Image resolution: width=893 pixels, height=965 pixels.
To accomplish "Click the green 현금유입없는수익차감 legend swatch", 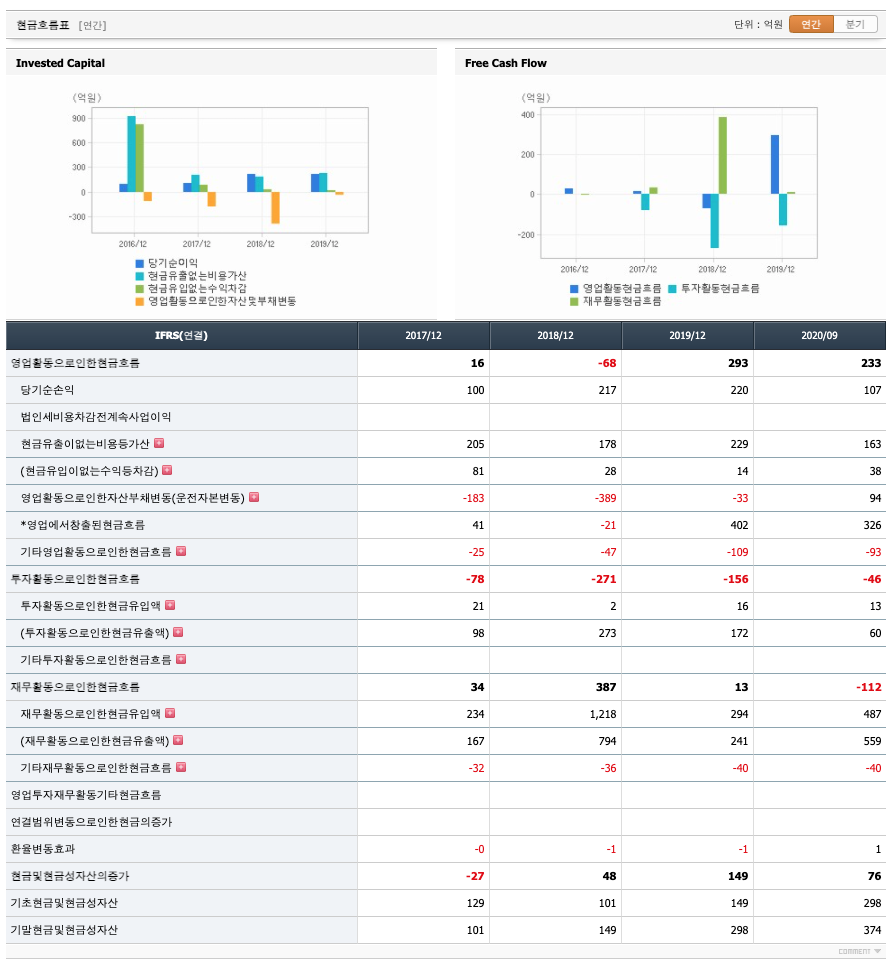I will click(x=140, y=289).
